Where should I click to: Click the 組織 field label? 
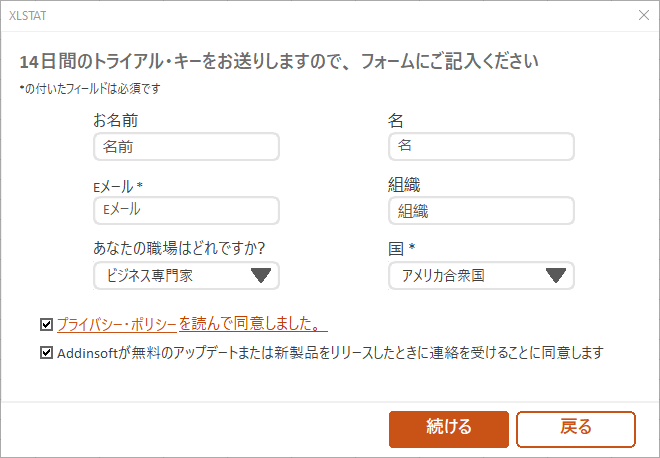pos(403,185)
